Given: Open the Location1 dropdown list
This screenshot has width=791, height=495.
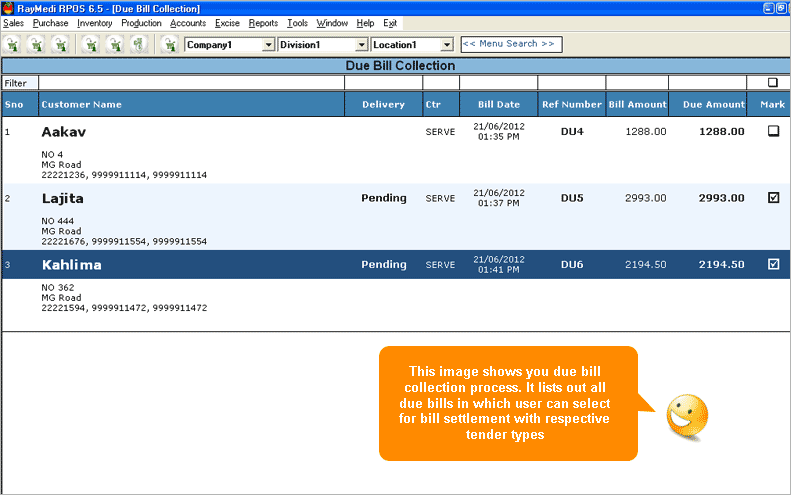Looking at the screenshot, I should (446, 45).
